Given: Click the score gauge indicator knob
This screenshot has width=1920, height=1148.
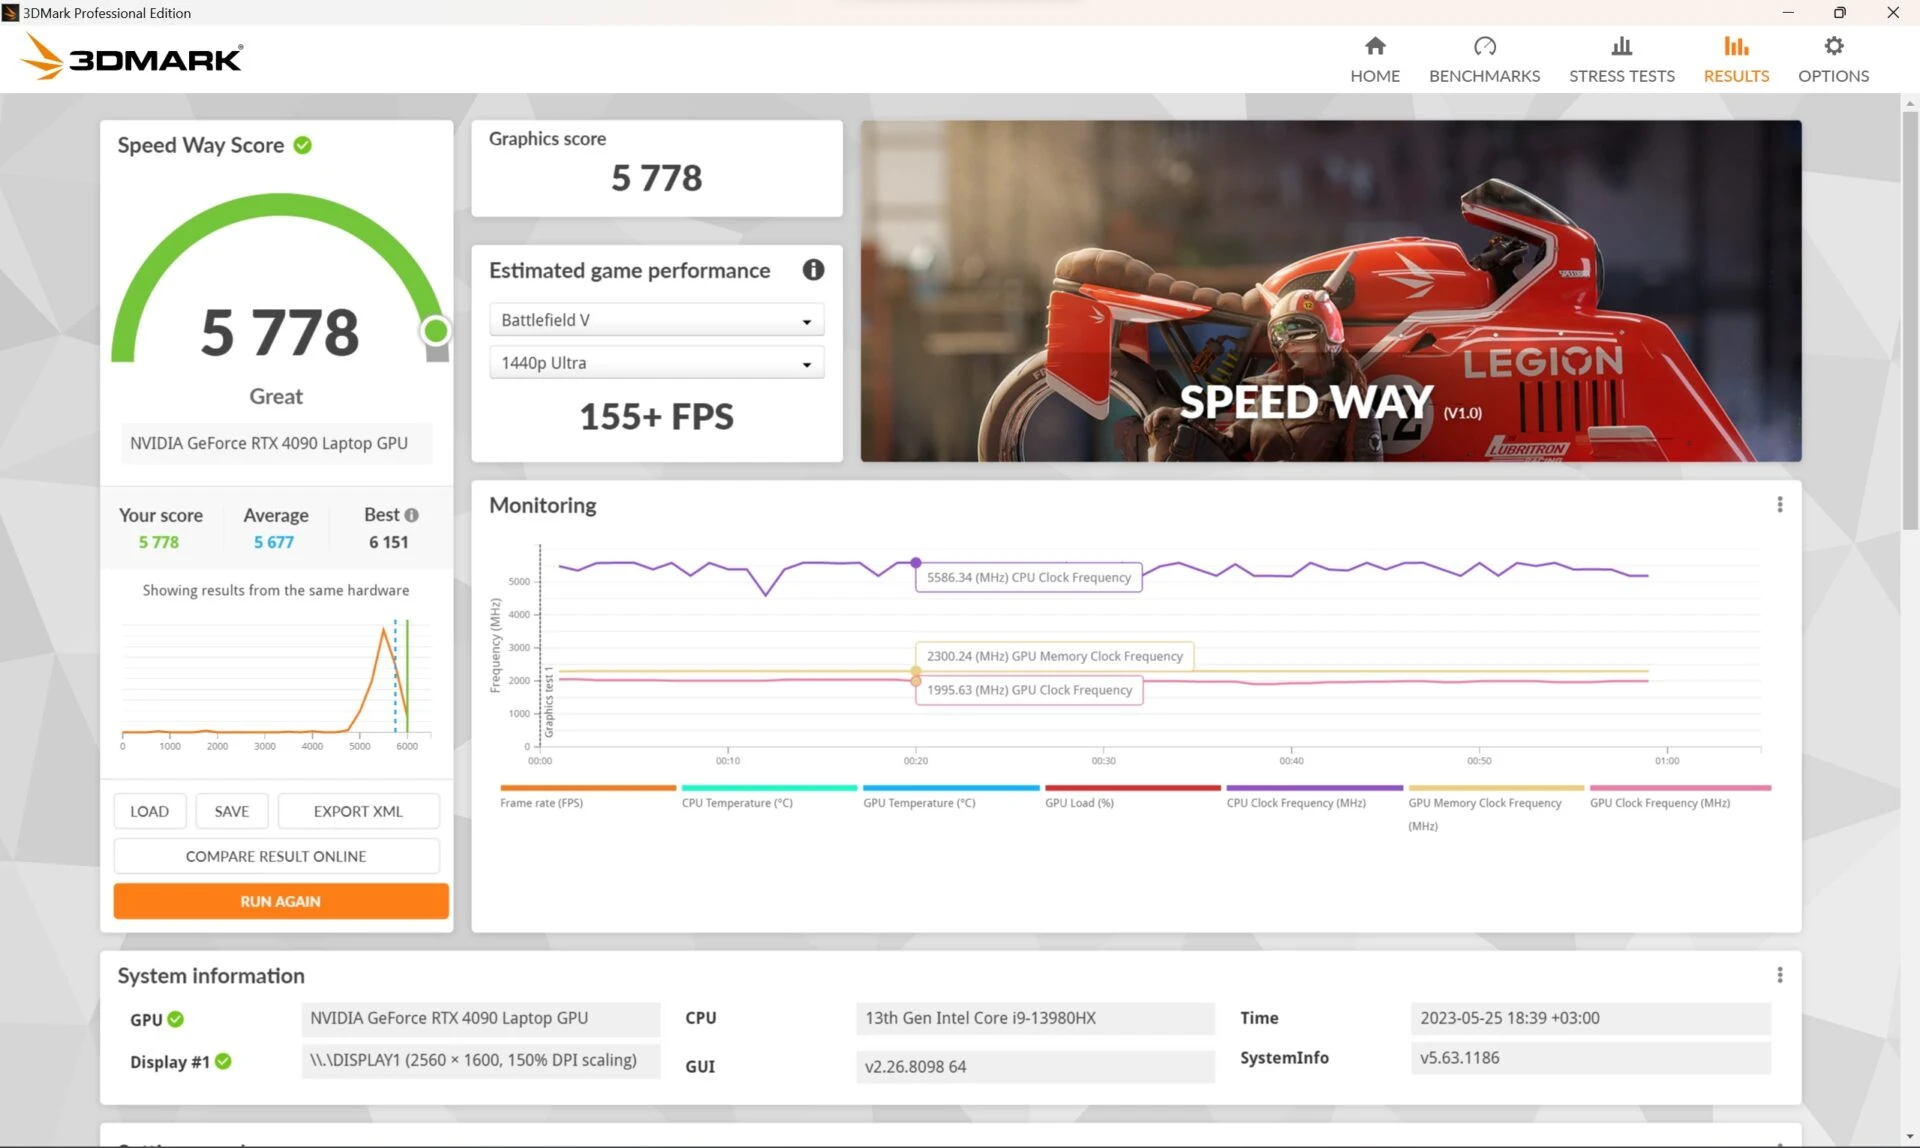Looking at the screenshot, I should pos(436,331).
